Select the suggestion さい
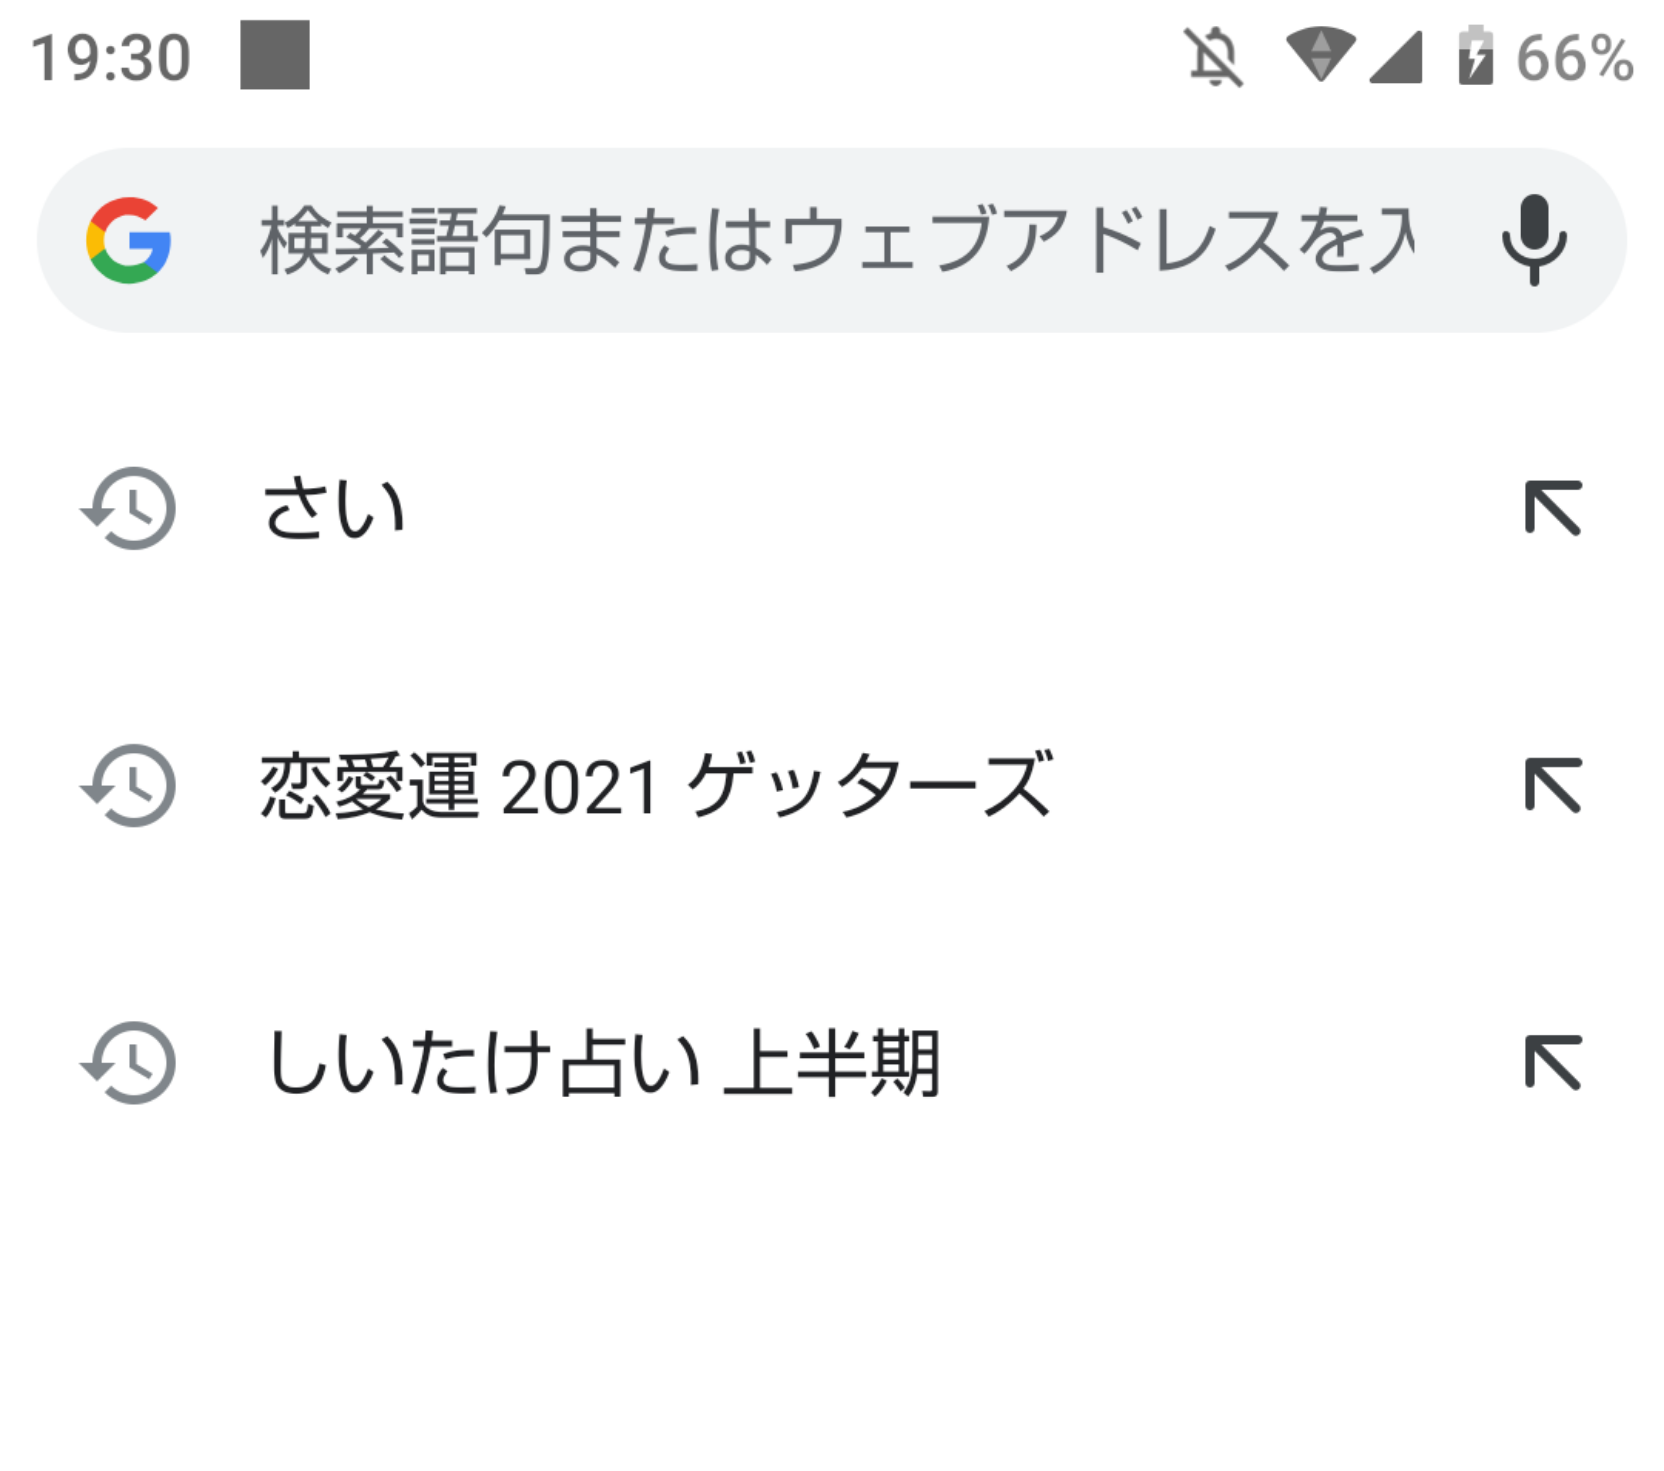The height and width of the screenshot is (1471, 1664). click(x=333, y=509)
